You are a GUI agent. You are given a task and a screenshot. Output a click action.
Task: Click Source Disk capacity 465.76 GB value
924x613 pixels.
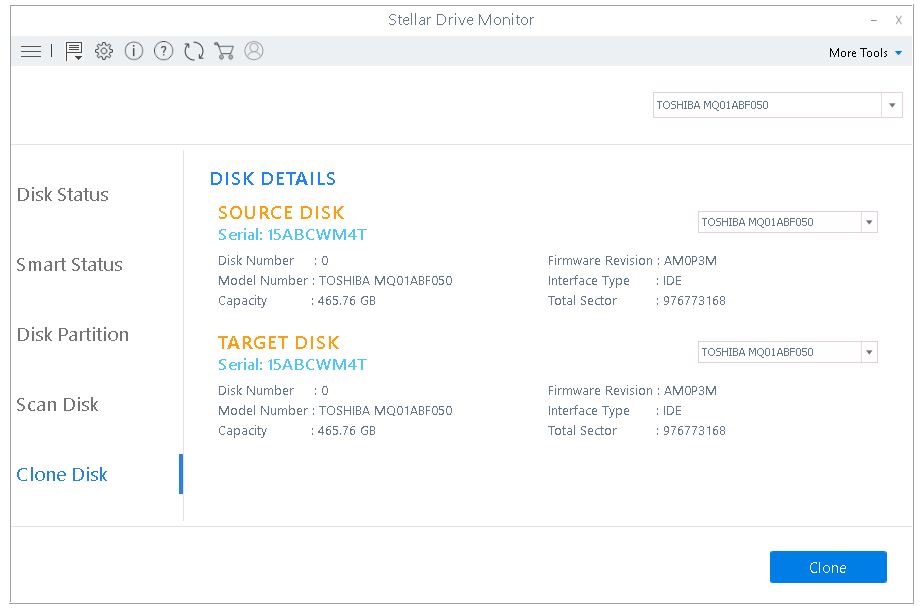click(346, 301)
